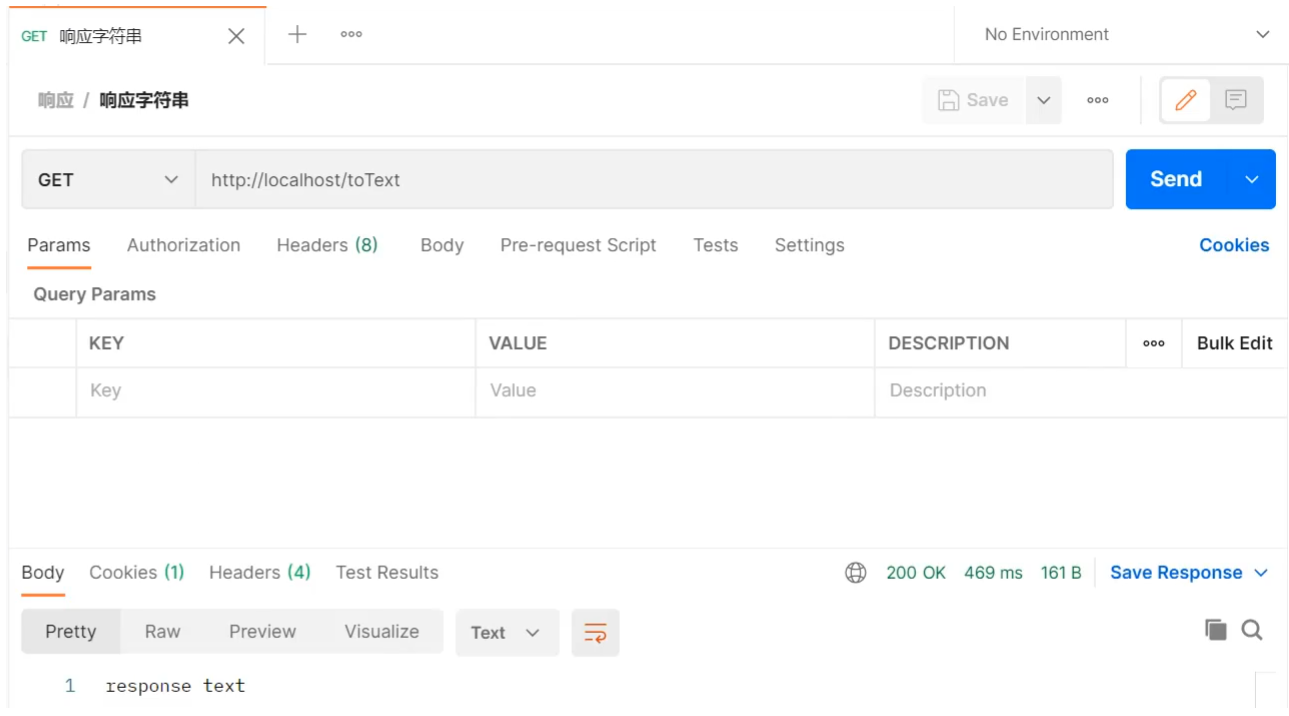Search the response using magnifier icon
The height and width of the screenshot is (716, 1289).
1252,630
